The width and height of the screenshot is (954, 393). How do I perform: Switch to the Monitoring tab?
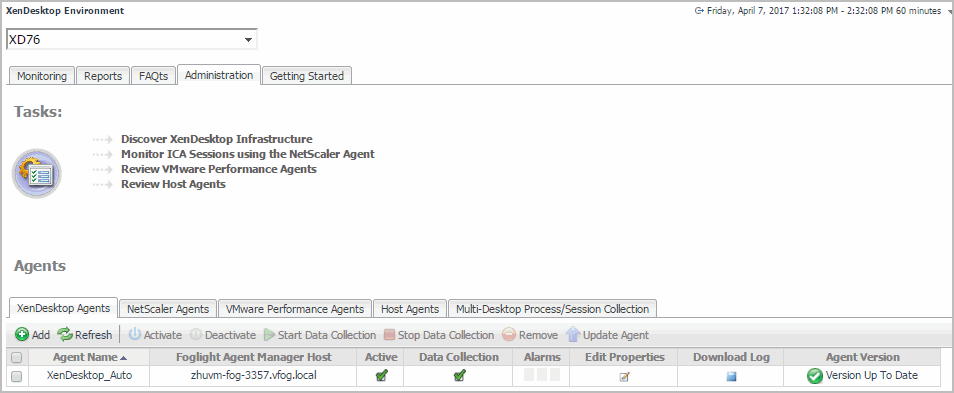[41, 76]
